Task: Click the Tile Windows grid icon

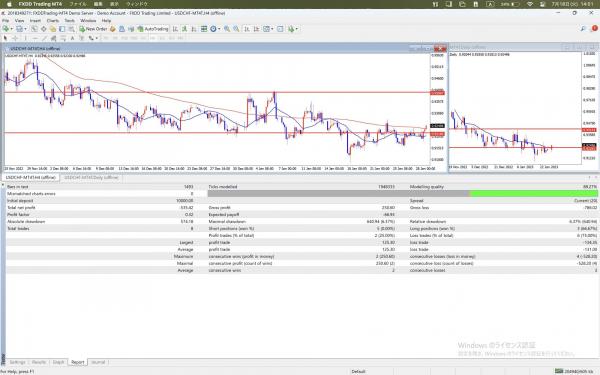Action: tap(204, 29)
